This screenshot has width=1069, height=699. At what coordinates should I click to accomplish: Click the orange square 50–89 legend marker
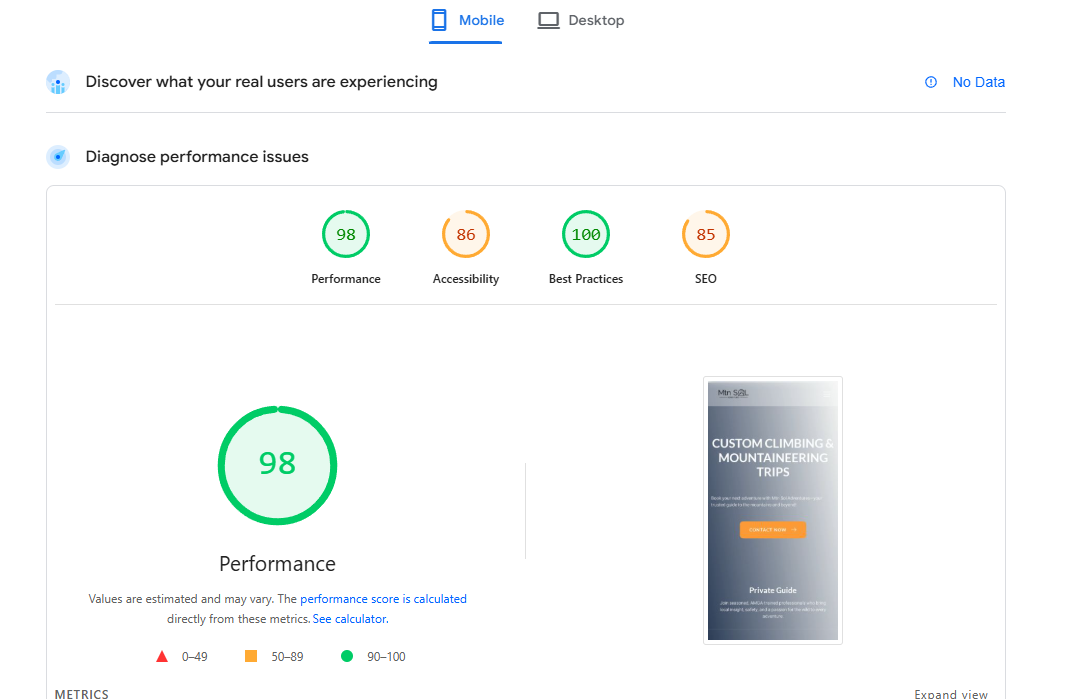point(251,657)
